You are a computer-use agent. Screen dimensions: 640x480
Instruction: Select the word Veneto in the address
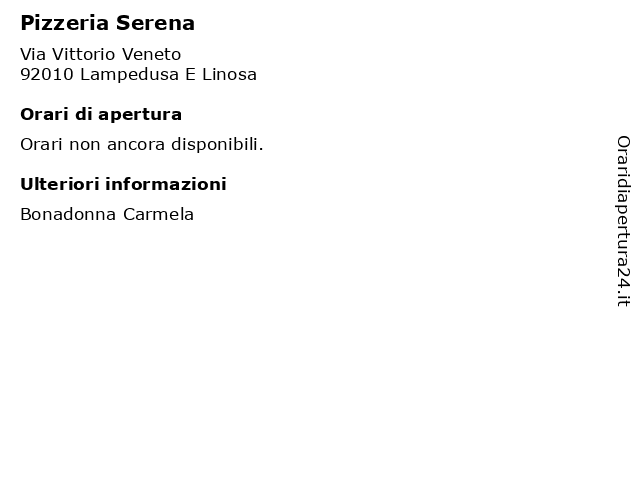click(151, 54)
